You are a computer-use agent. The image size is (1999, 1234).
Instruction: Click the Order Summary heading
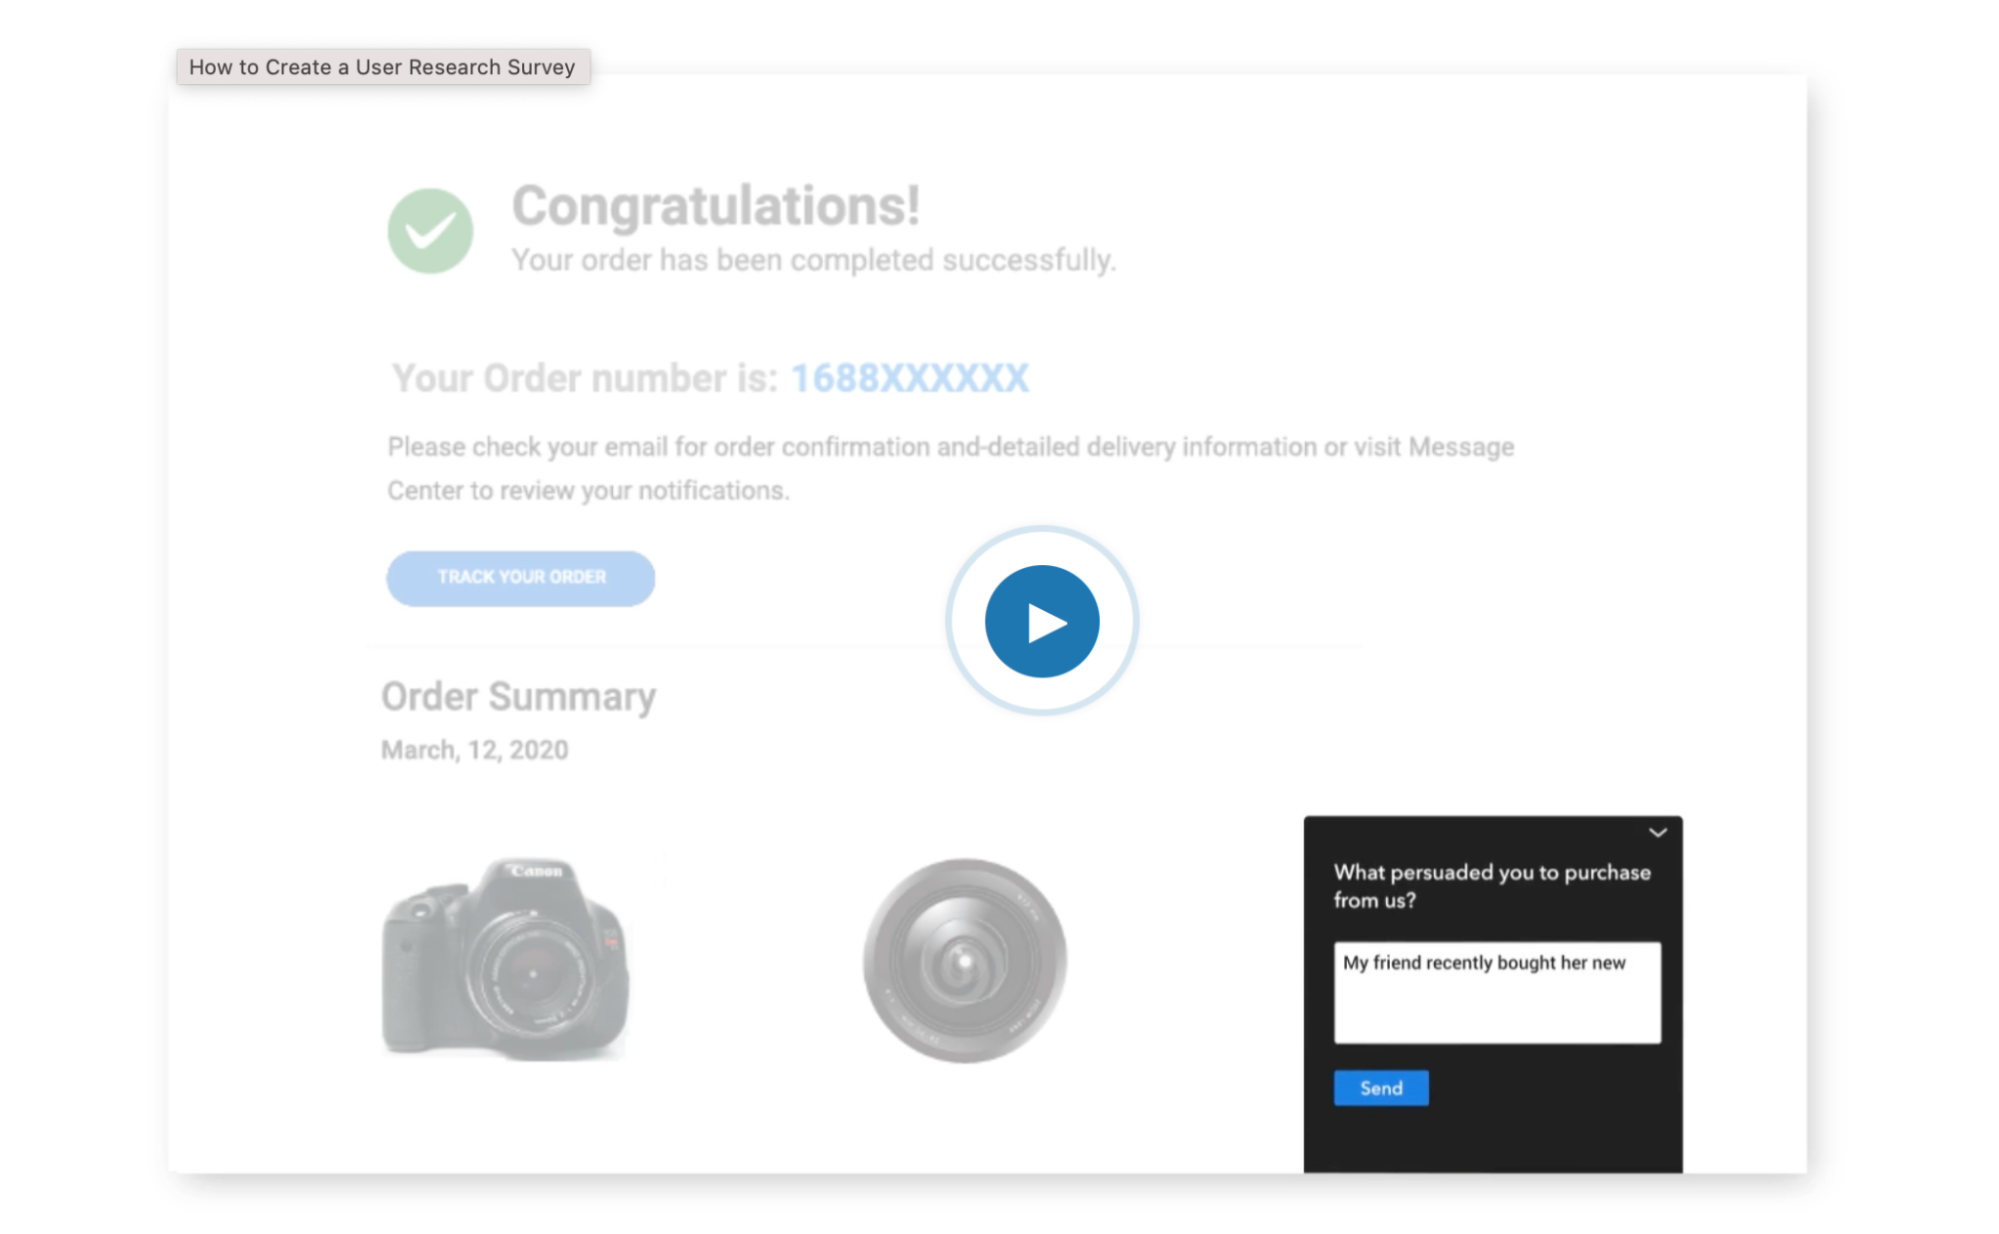517,696
